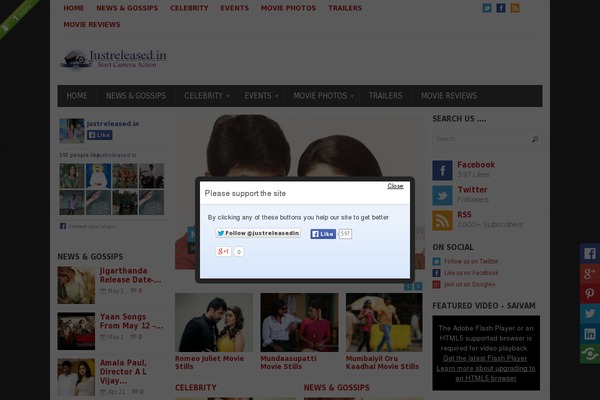
Task: Open Home in the dark navigation bar
Action: [x=77, y=96]
